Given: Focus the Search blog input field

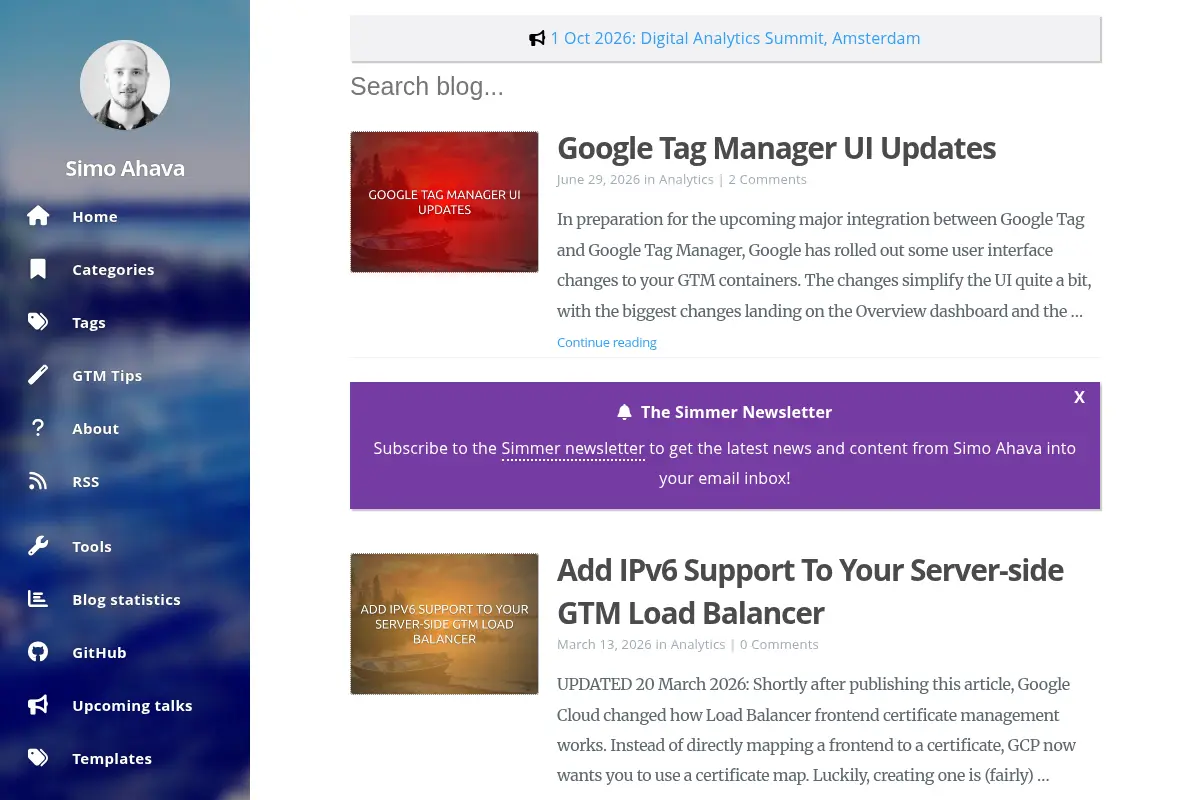Looking at the screenshot, I should click(725, 86).
